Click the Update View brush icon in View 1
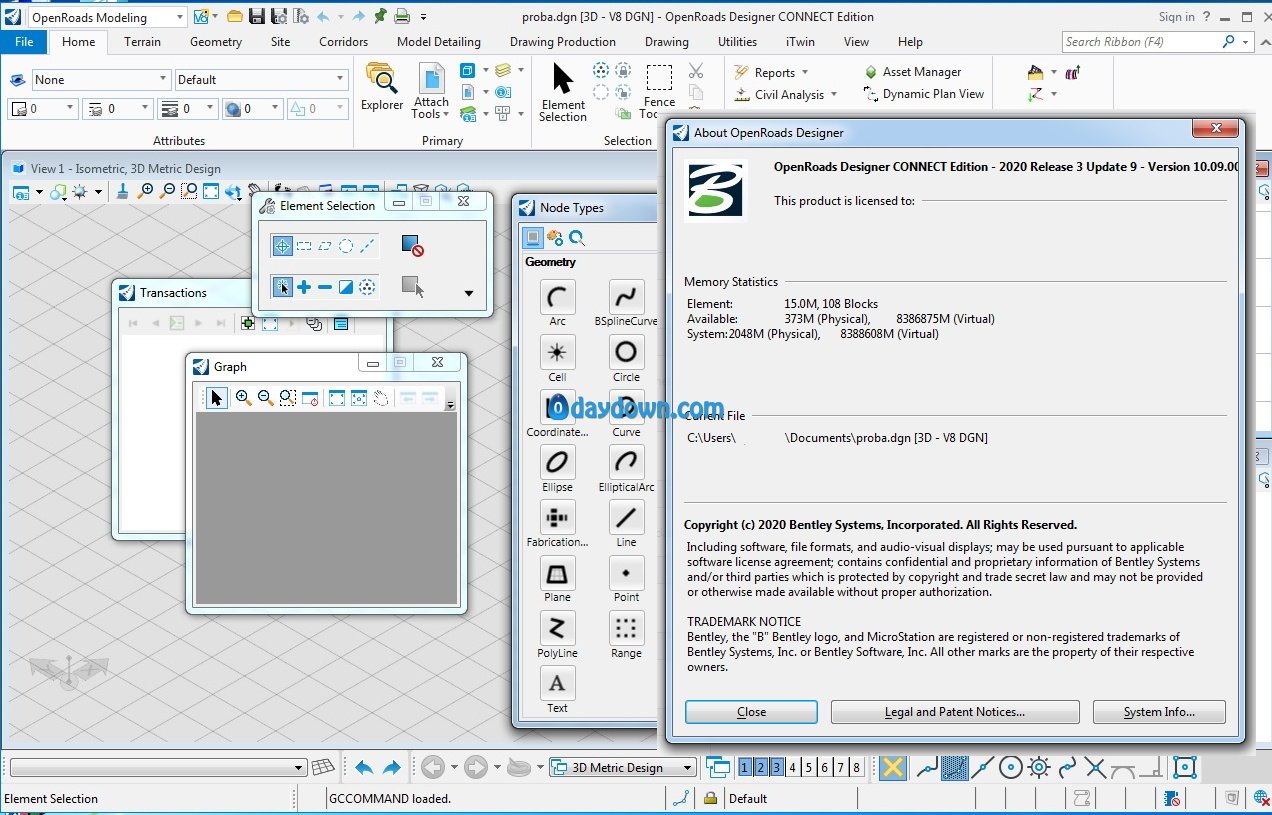1272x815 pixels. click(x=123, y=191)
